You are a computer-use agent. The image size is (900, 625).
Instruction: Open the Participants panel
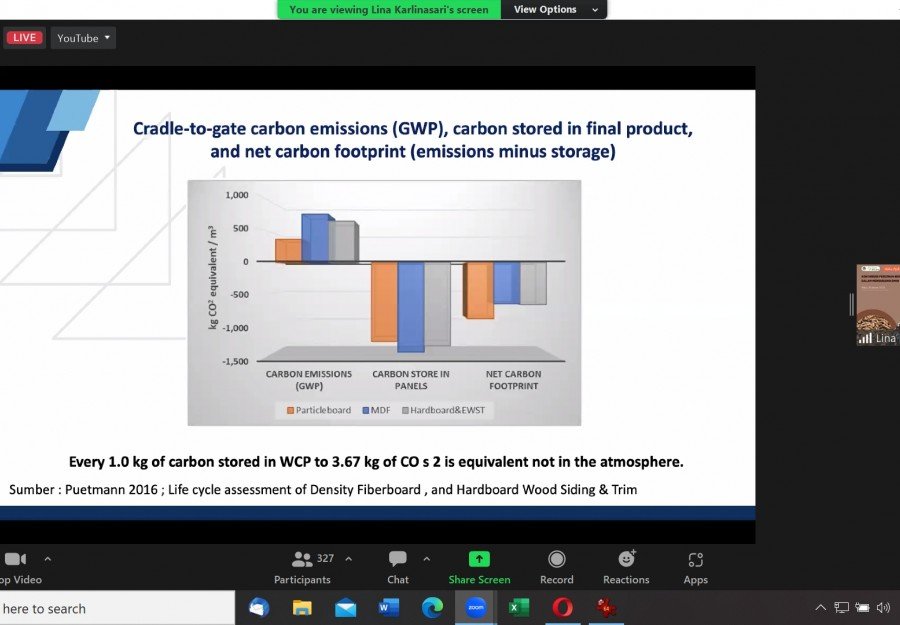pyautogui.click(x=302, y=568)
